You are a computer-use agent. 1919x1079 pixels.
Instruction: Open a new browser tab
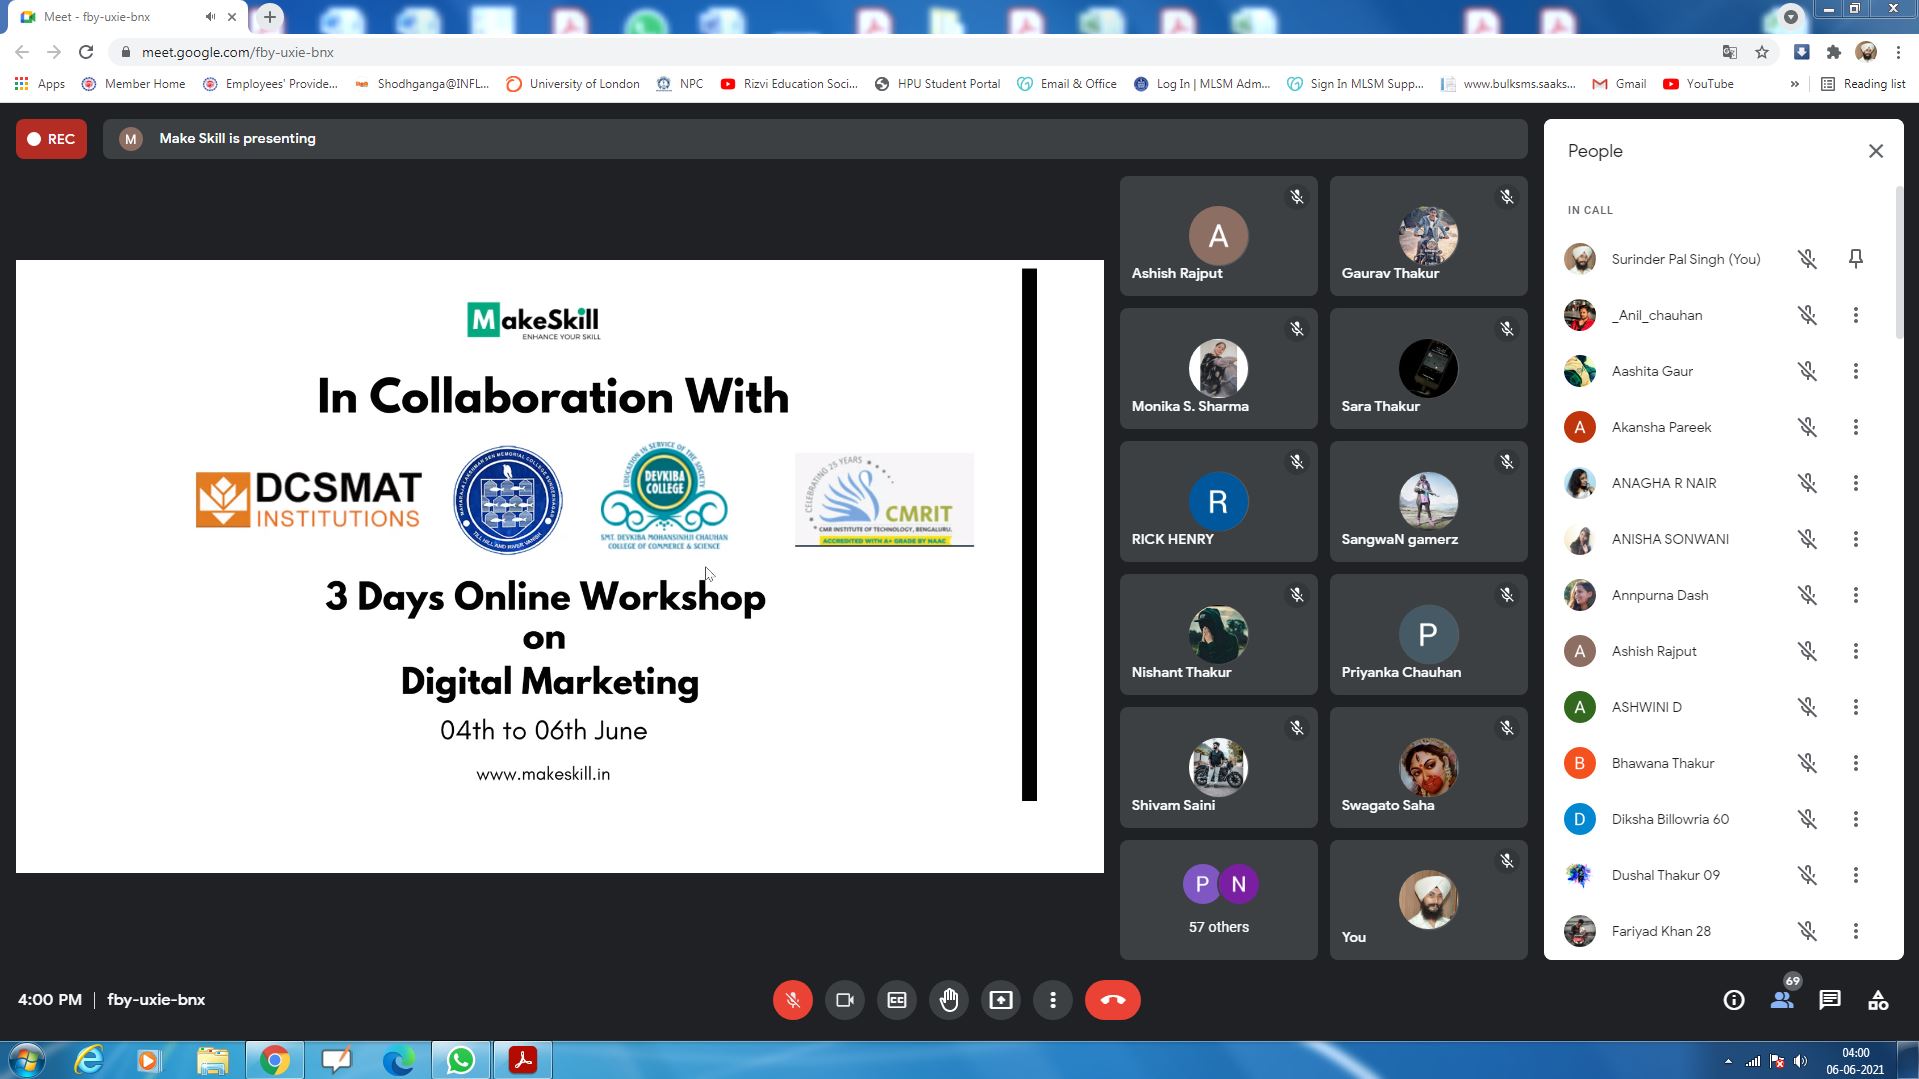270,17
